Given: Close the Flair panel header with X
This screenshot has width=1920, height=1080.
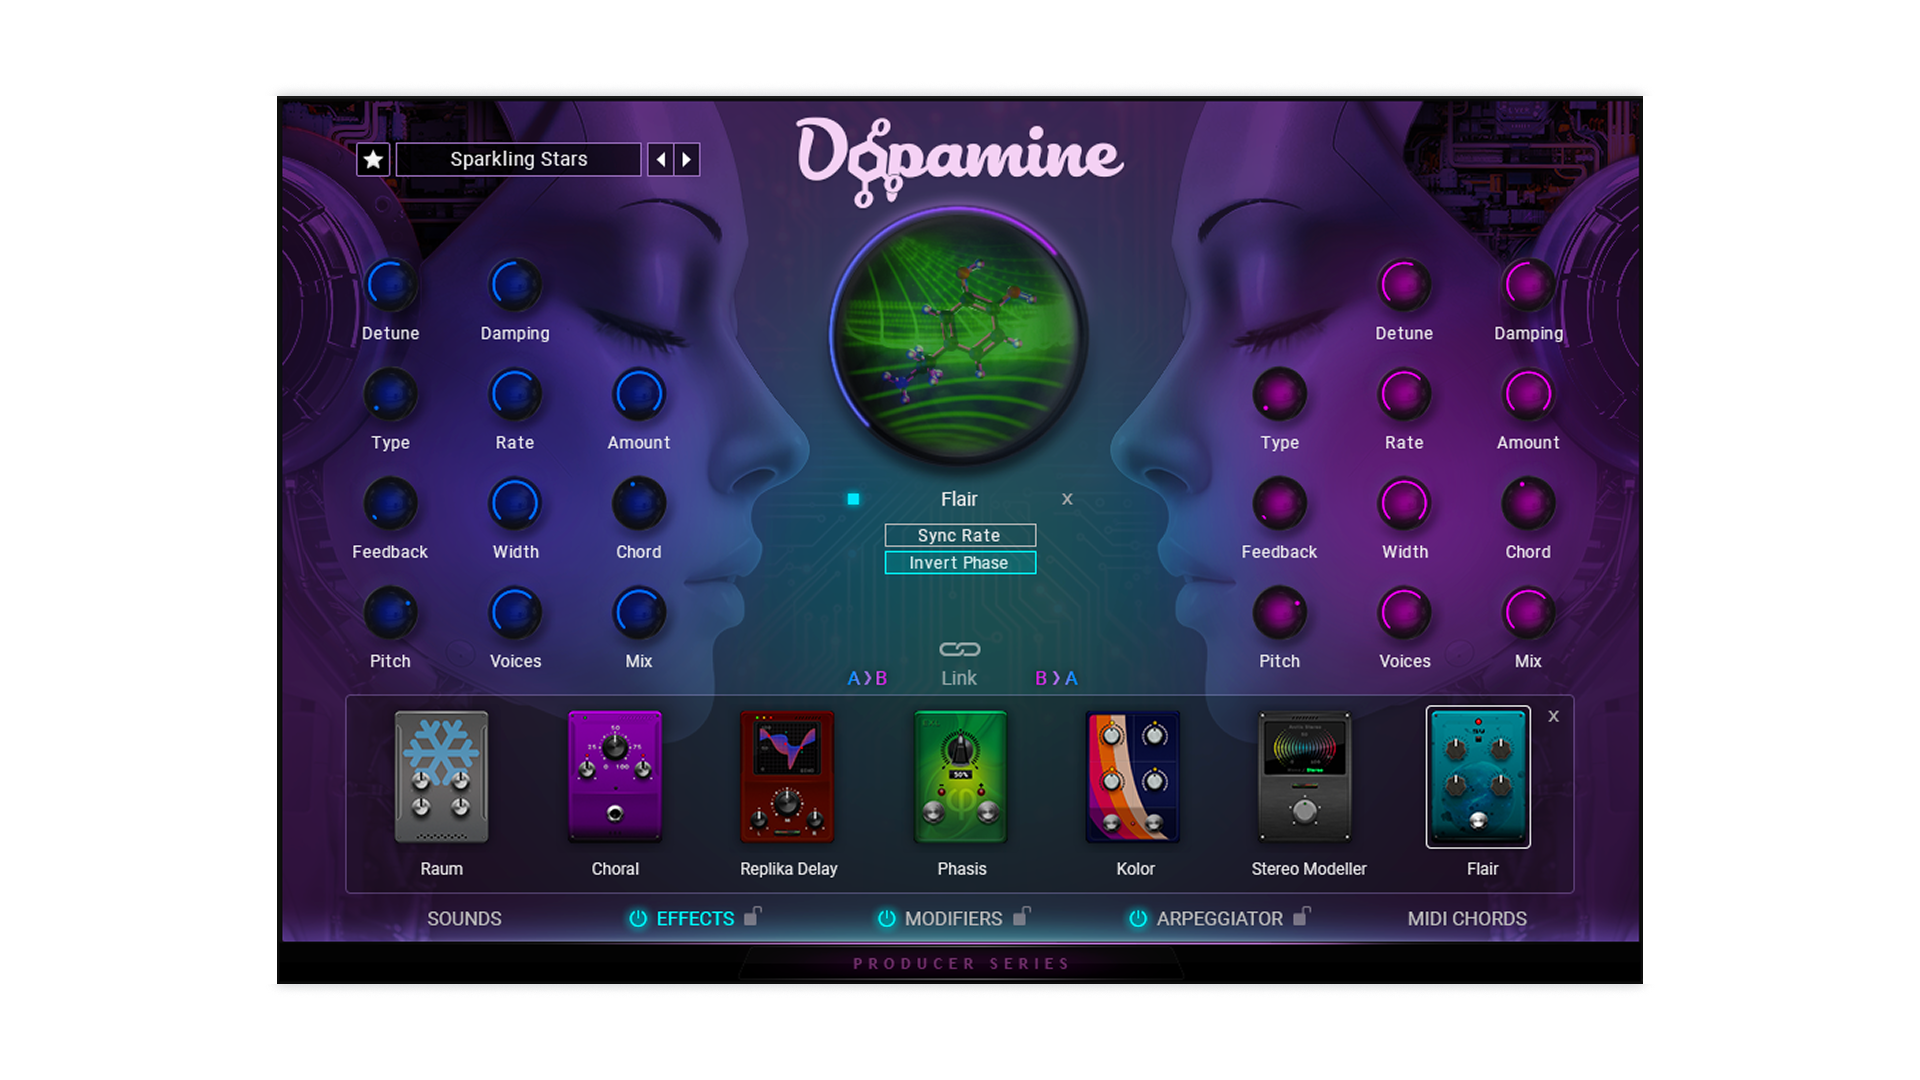Looking at the screenshot, I should pyautogui.click(x=1067, y=499).
